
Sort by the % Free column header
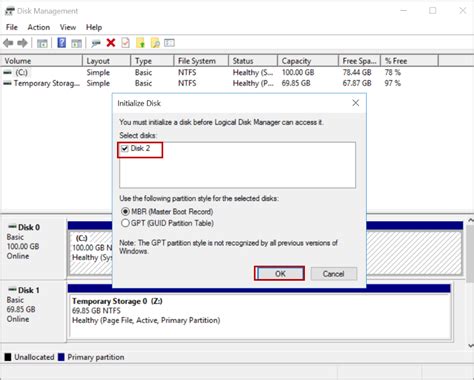click(409, 61)
